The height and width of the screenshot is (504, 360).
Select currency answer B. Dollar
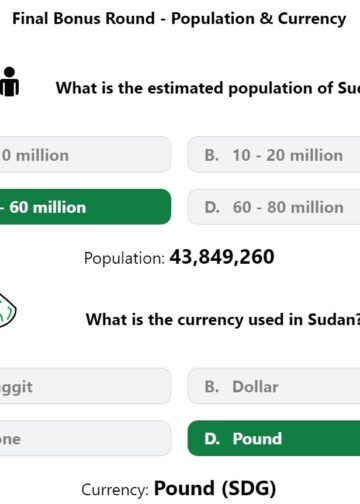(274, 386)
